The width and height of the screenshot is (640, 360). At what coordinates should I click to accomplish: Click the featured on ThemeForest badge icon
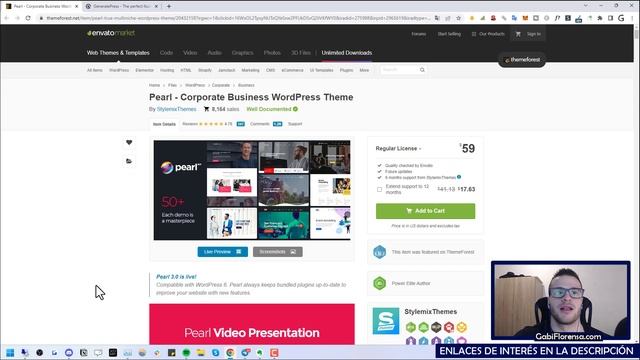pyautogui.click(x=380, y=252)
